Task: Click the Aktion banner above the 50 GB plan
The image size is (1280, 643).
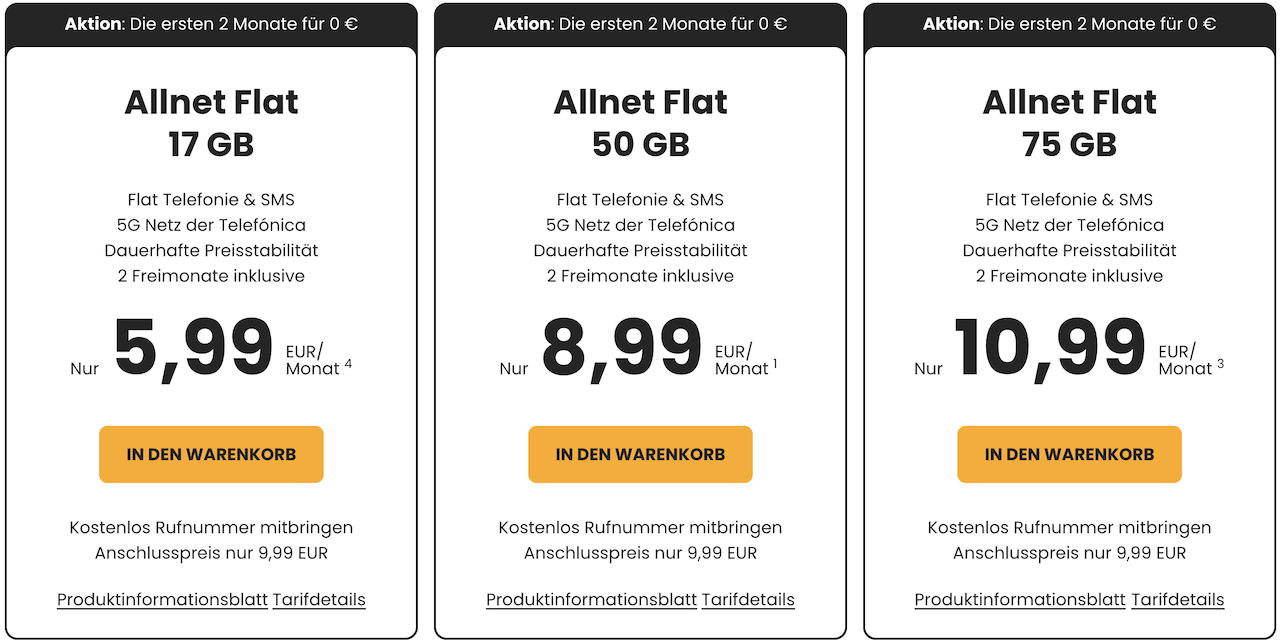Action: pos(640,24)
